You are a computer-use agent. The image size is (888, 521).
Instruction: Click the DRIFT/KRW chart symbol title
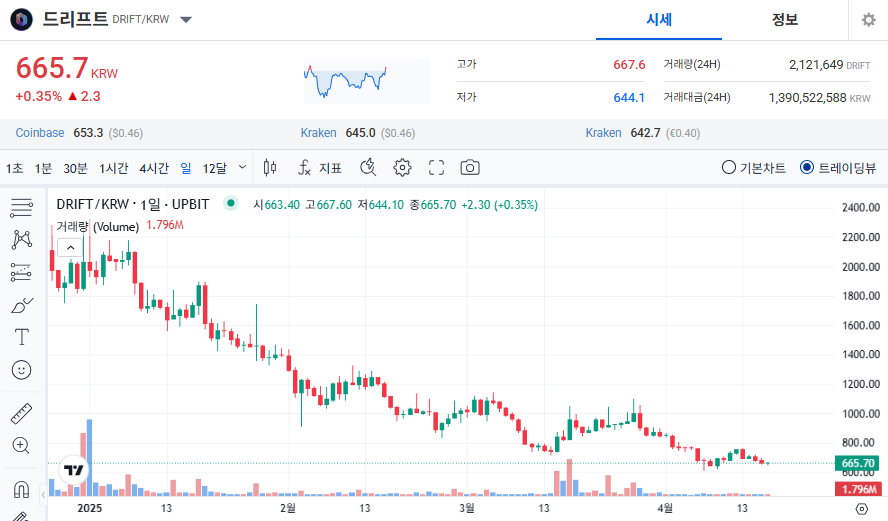pyautogui.click(x=133, y=204)
